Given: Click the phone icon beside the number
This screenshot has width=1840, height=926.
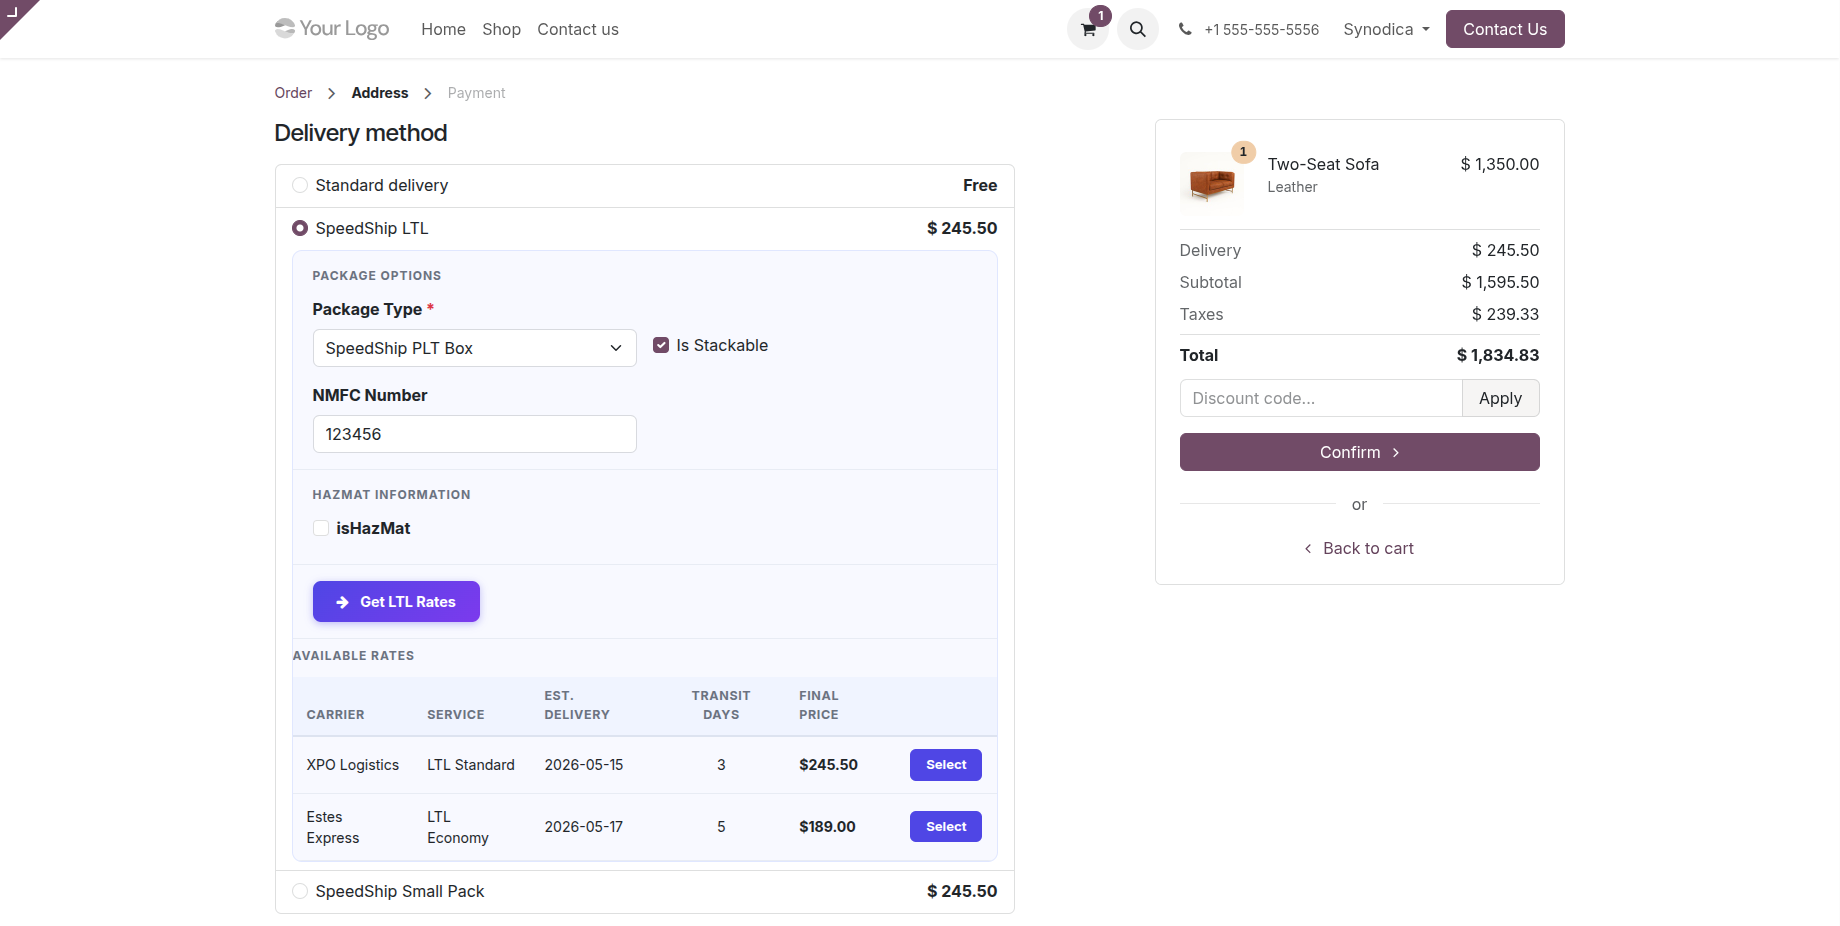Looking at the screenshot, I should 1185,30.
